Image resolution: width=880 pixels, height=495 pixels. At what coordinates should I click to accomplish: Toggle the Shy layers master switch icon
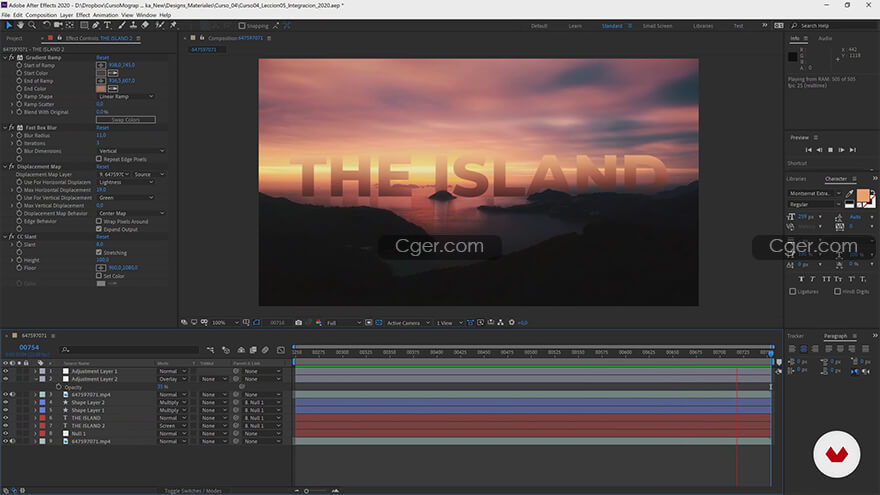point(241,350)
